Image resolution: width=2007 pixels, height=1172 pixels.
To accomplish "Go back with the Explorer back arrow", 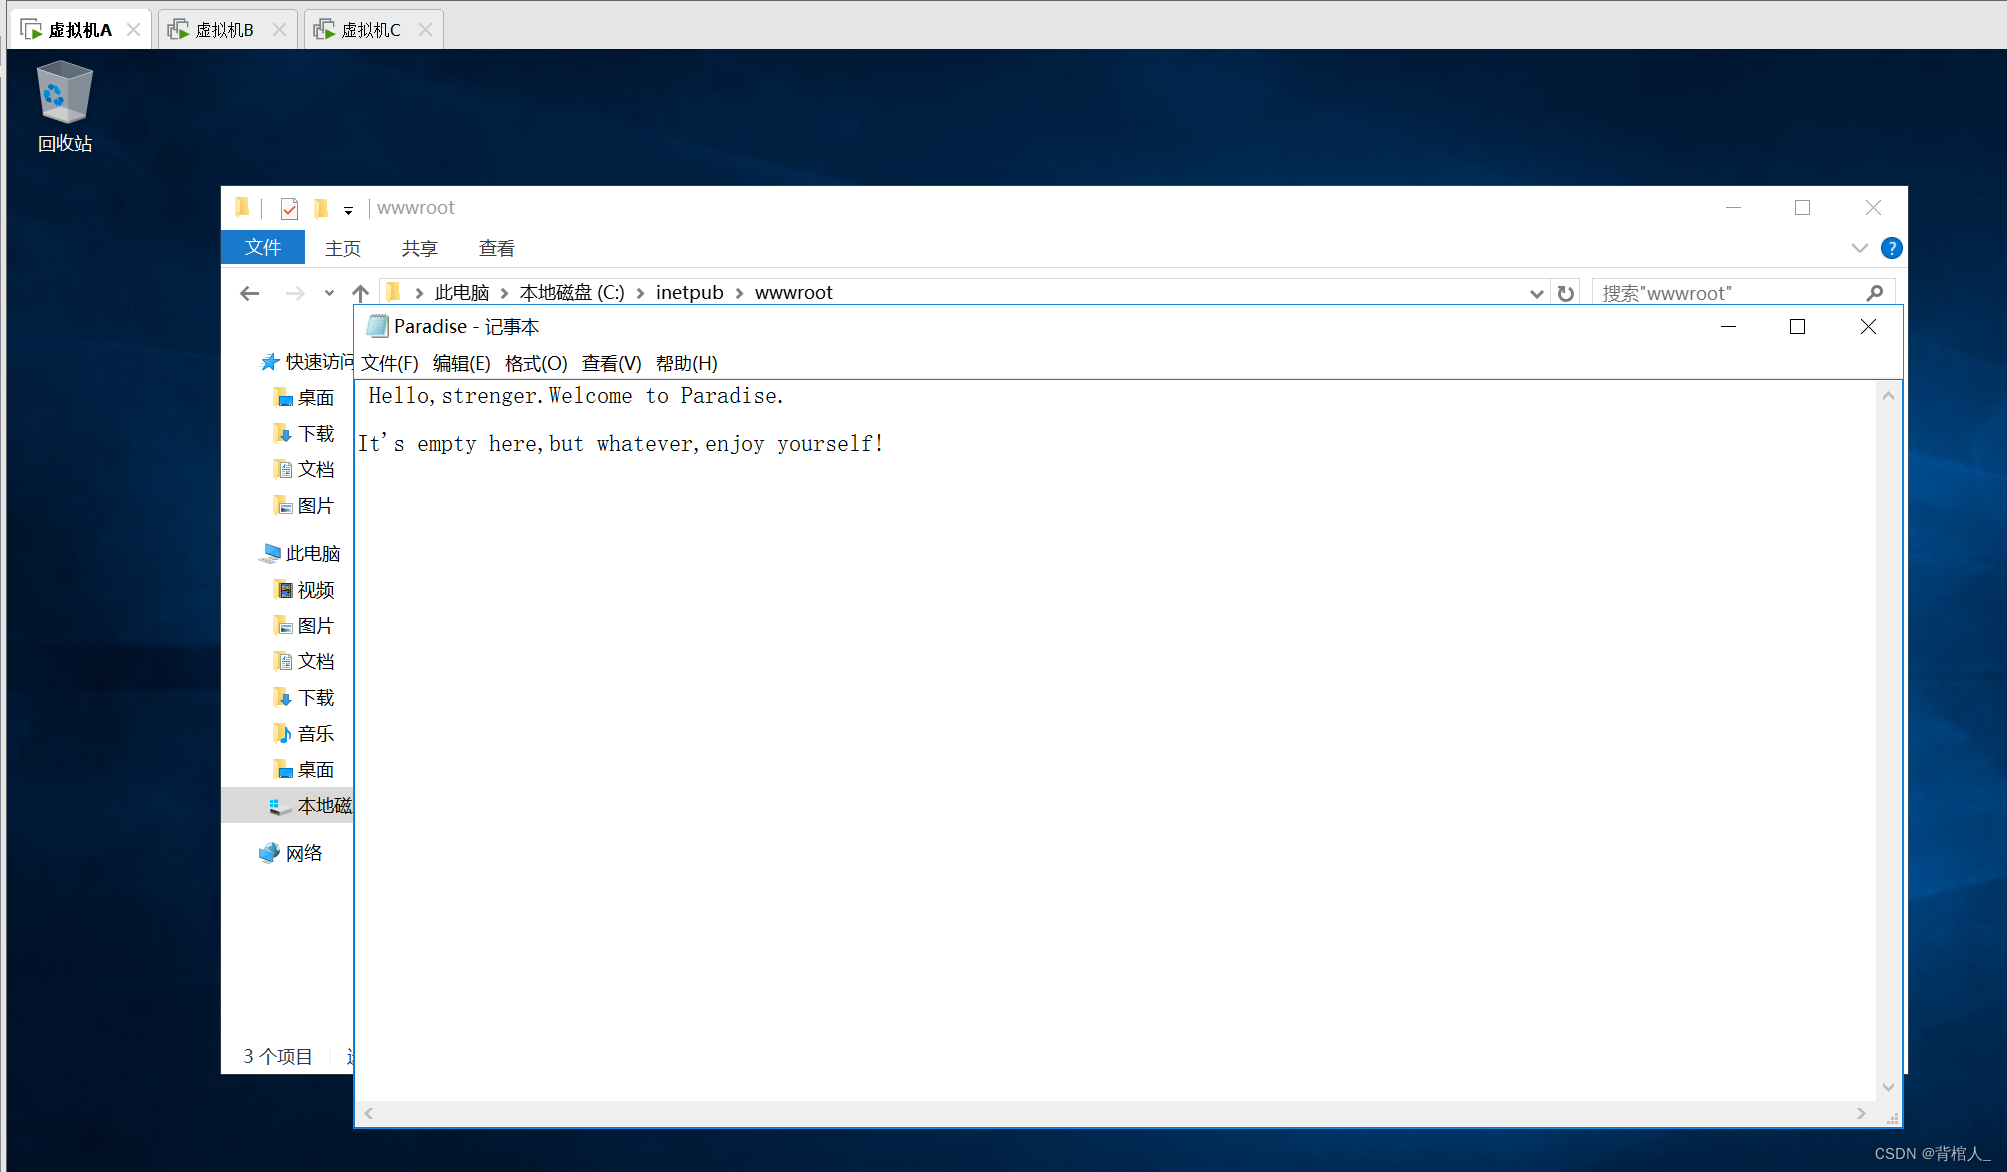I will tap(250, 293).
